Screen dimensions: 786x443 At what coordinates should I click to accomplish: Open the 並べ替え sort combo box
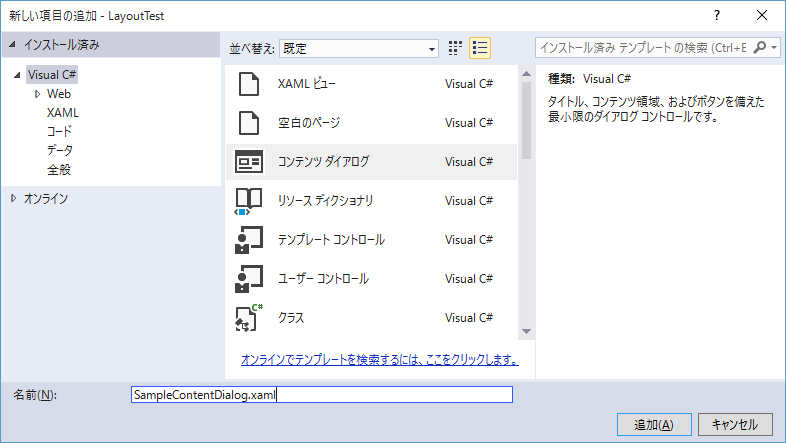click(x=359, y=49)
